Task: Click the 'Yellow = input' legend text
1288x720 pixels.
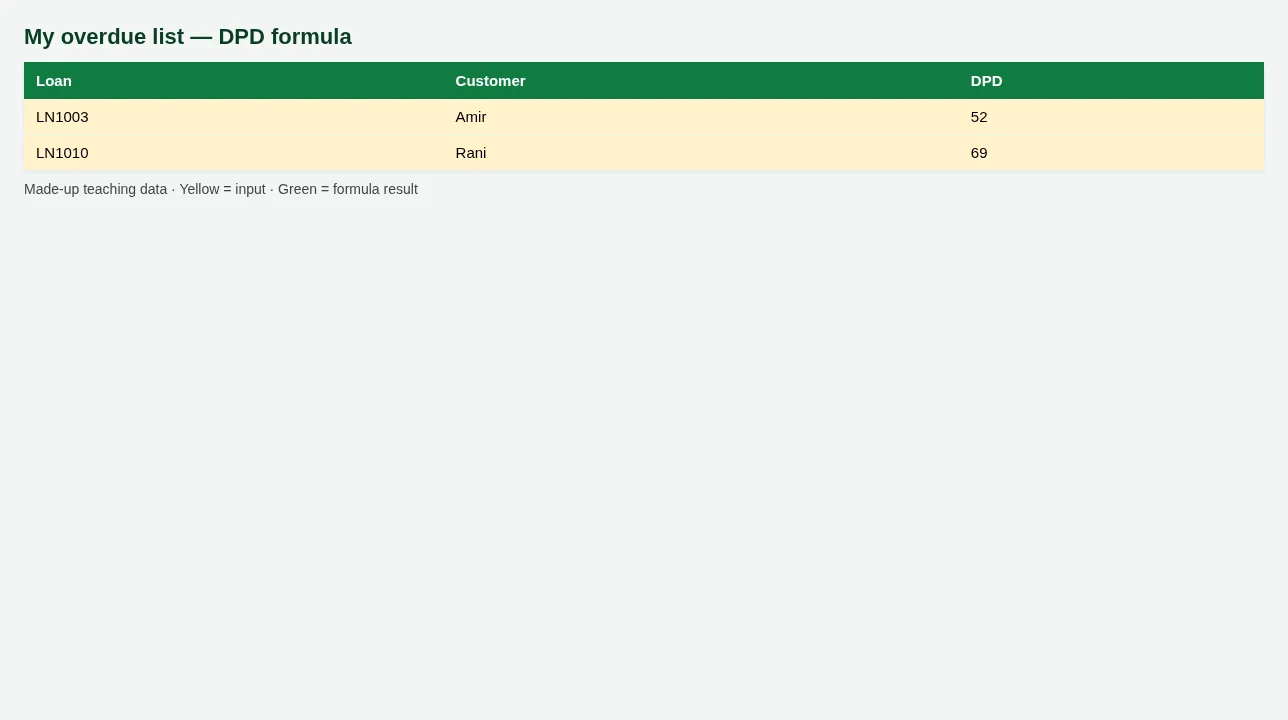Action: click(222, 189)
